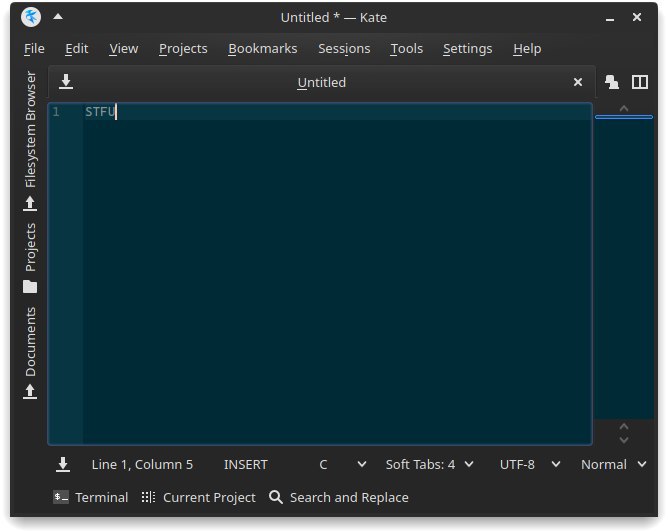This screenshot has height=531, width=668.
Task: Click the download arrow icon left of Untitled tab
Action: 66,81
